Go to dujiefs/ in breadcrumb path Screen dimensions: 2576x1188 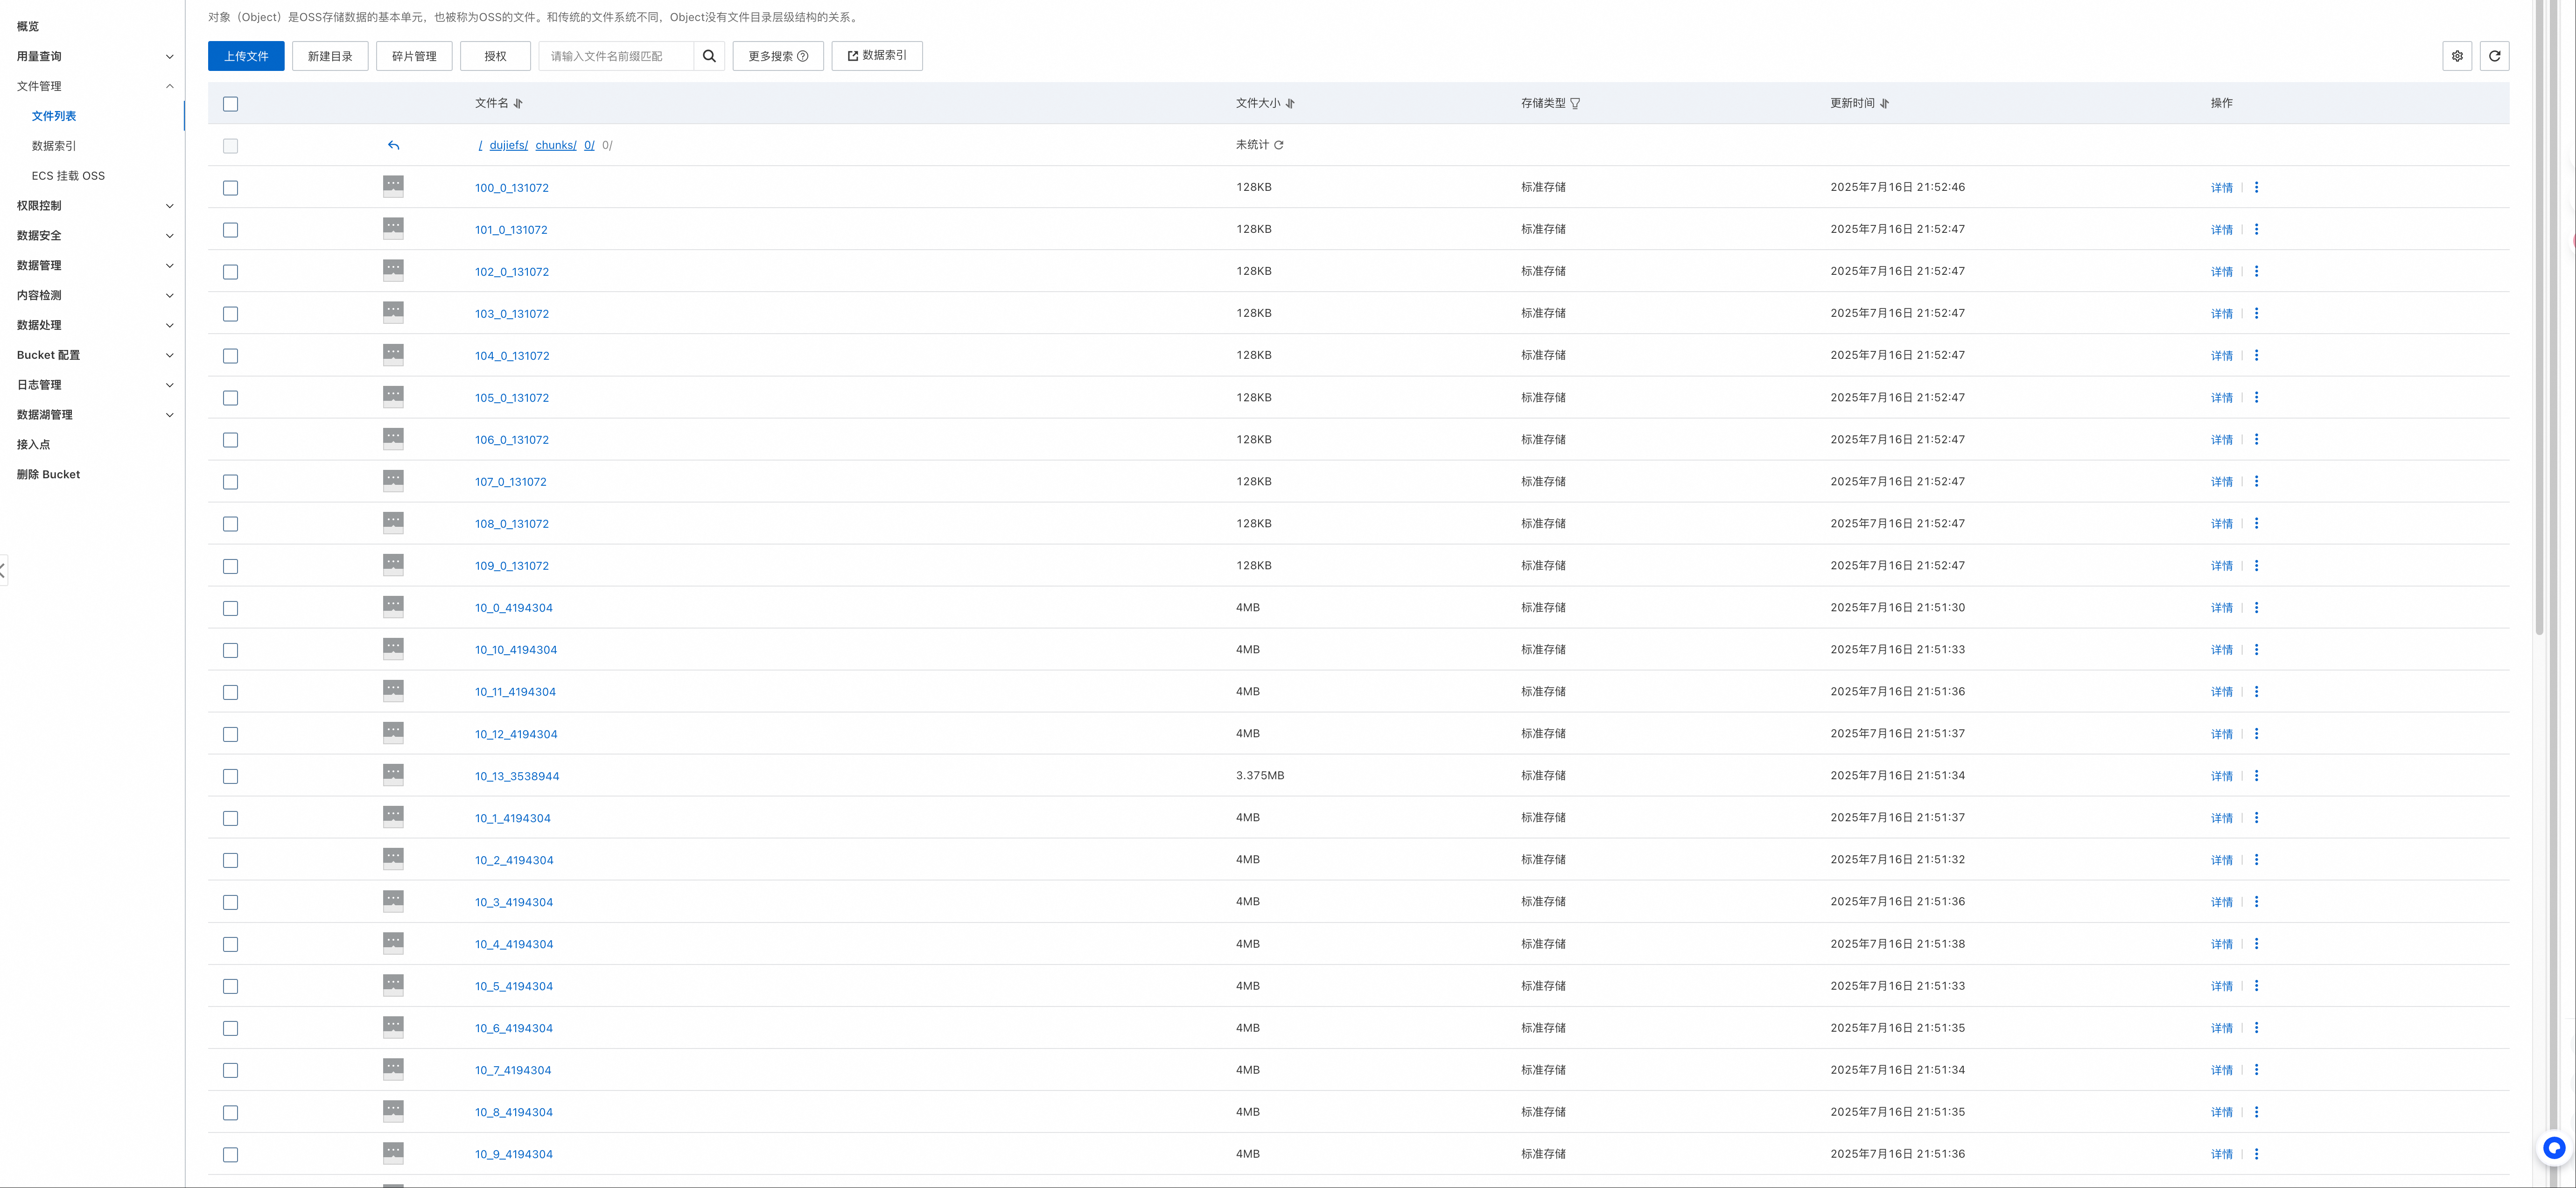[509, 146]
